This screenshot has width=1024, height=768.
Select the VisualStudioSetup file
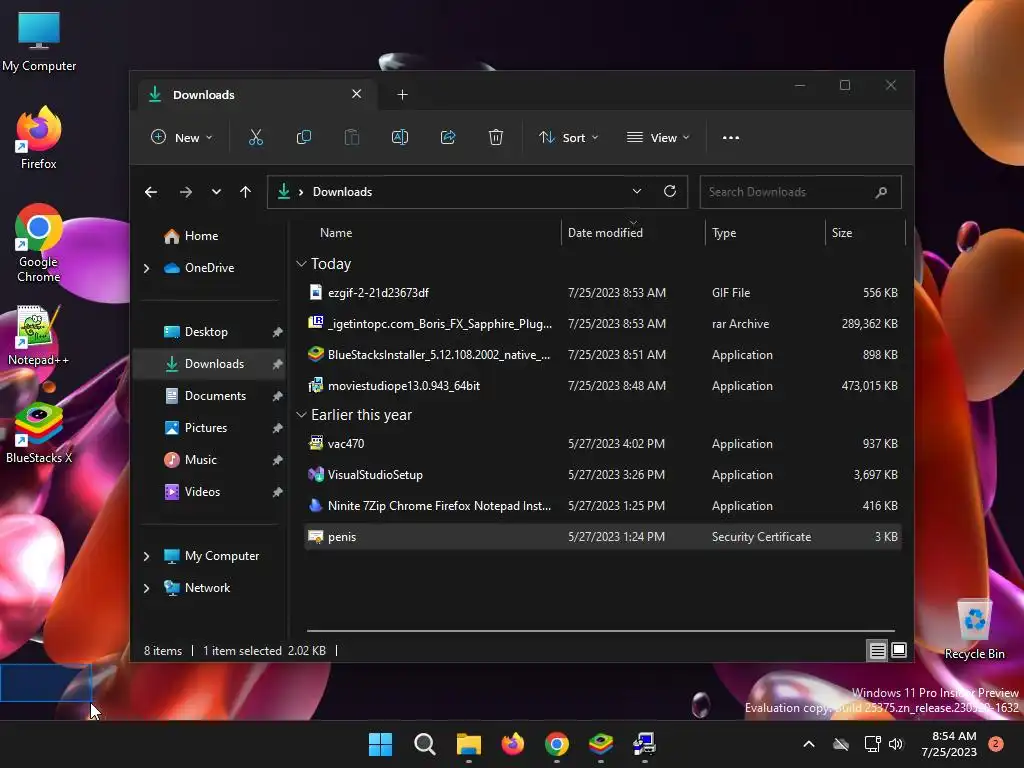pyautogui.click(x=603, y=475)
